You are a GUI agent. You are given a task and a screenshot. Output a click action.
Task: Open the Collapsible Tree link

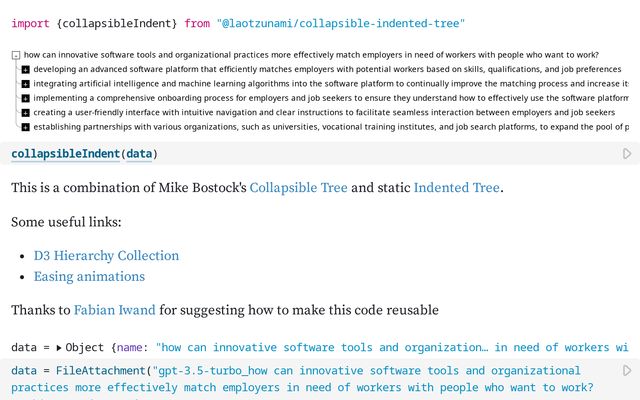(298, 188)
